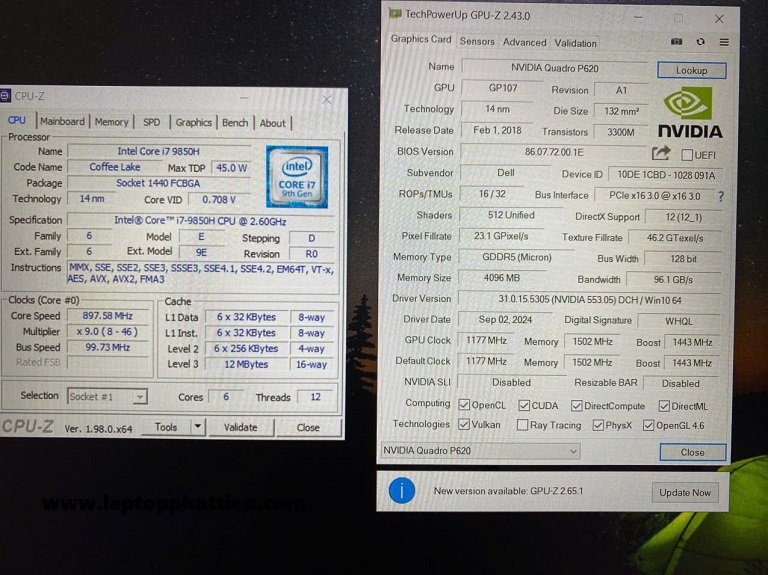
Task: Click the GPU Name field NVIDIA Quadro P620
Action: (554, 68)
